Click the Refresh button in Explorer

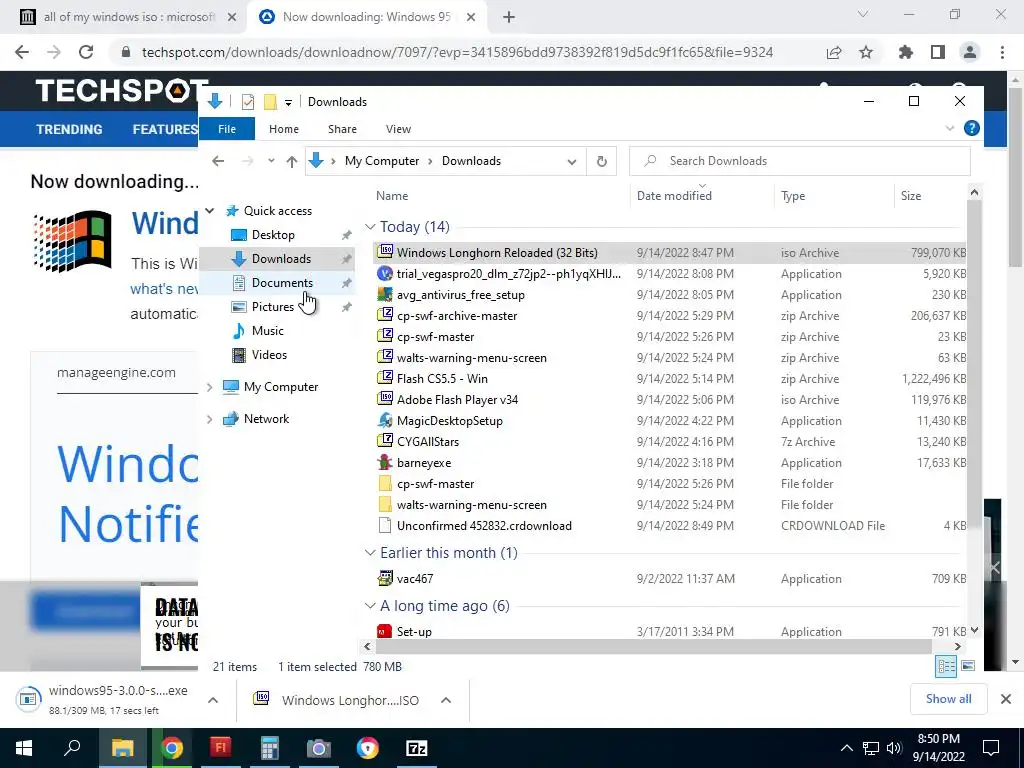[x=601, y=161]
